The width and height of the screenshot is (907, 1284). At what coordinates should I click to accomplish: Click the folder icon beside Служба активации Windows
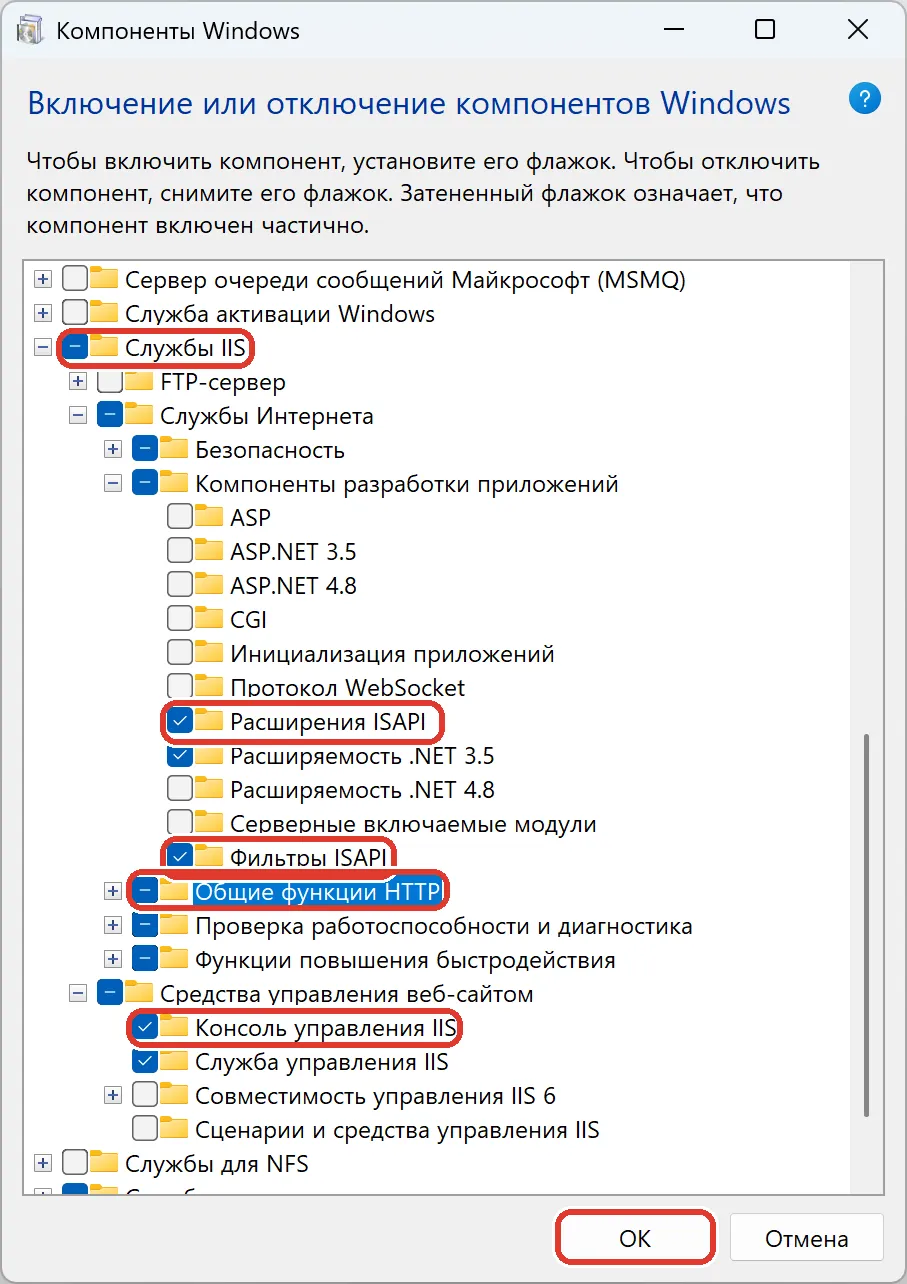pos(104,313)
